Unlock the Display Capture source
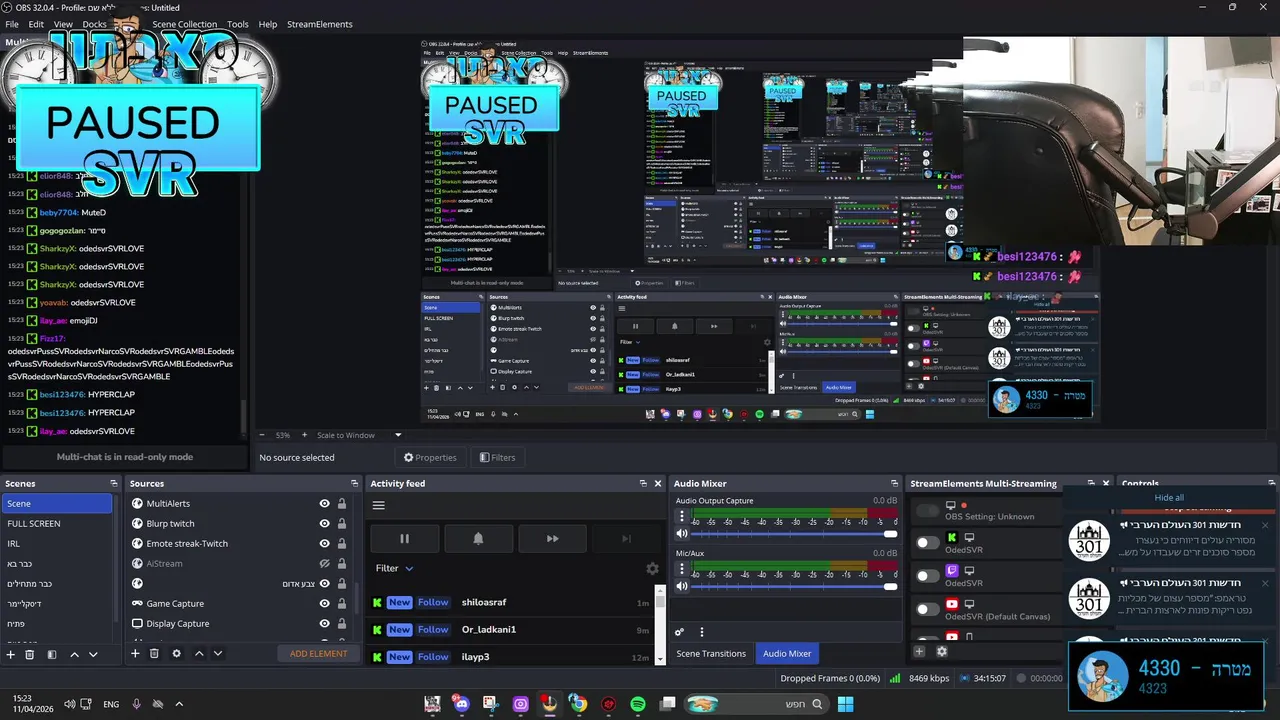Image resolution: width=1280 pixels, height=720 pixels. (342, 624)
